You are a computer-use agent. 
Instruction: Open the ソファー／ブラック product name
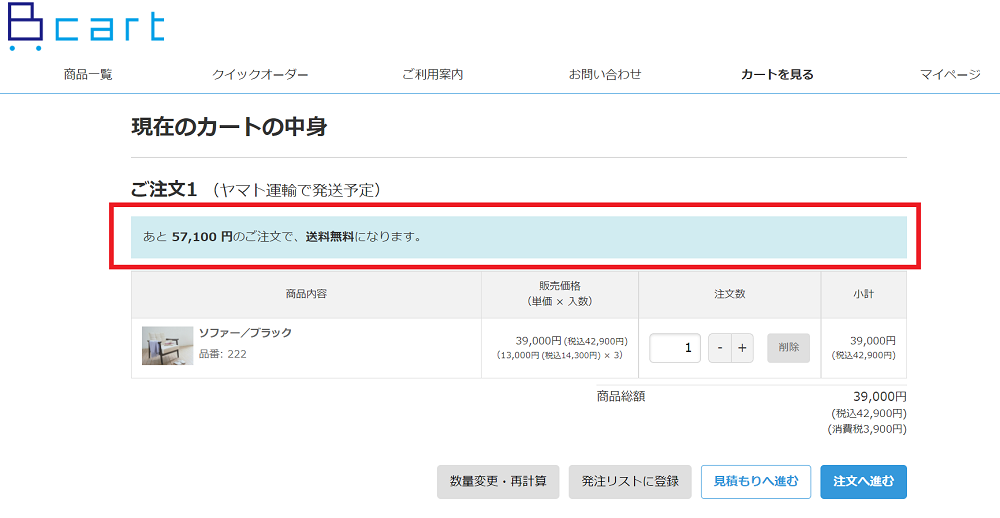tap(246, 333)
